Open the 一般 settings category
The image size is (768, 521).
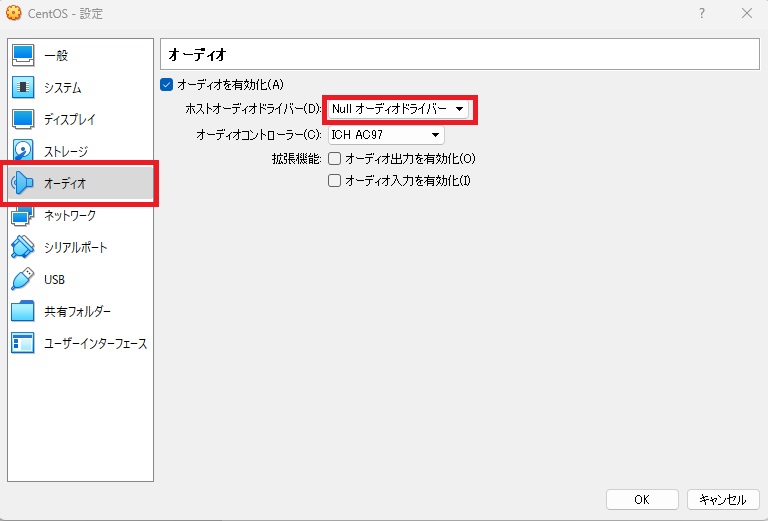pyautogui.click(x=56, y=55)
